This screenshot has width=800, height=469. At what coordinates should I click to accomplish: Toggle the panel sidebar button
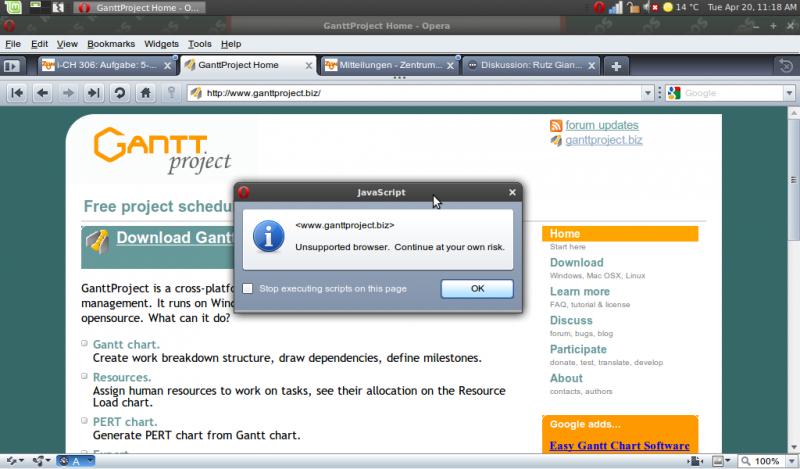point(13,66)
